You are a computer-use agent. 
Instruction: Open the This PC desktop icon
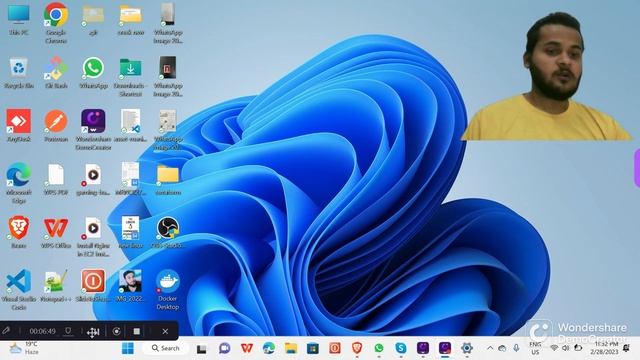[x=19, y=19]
